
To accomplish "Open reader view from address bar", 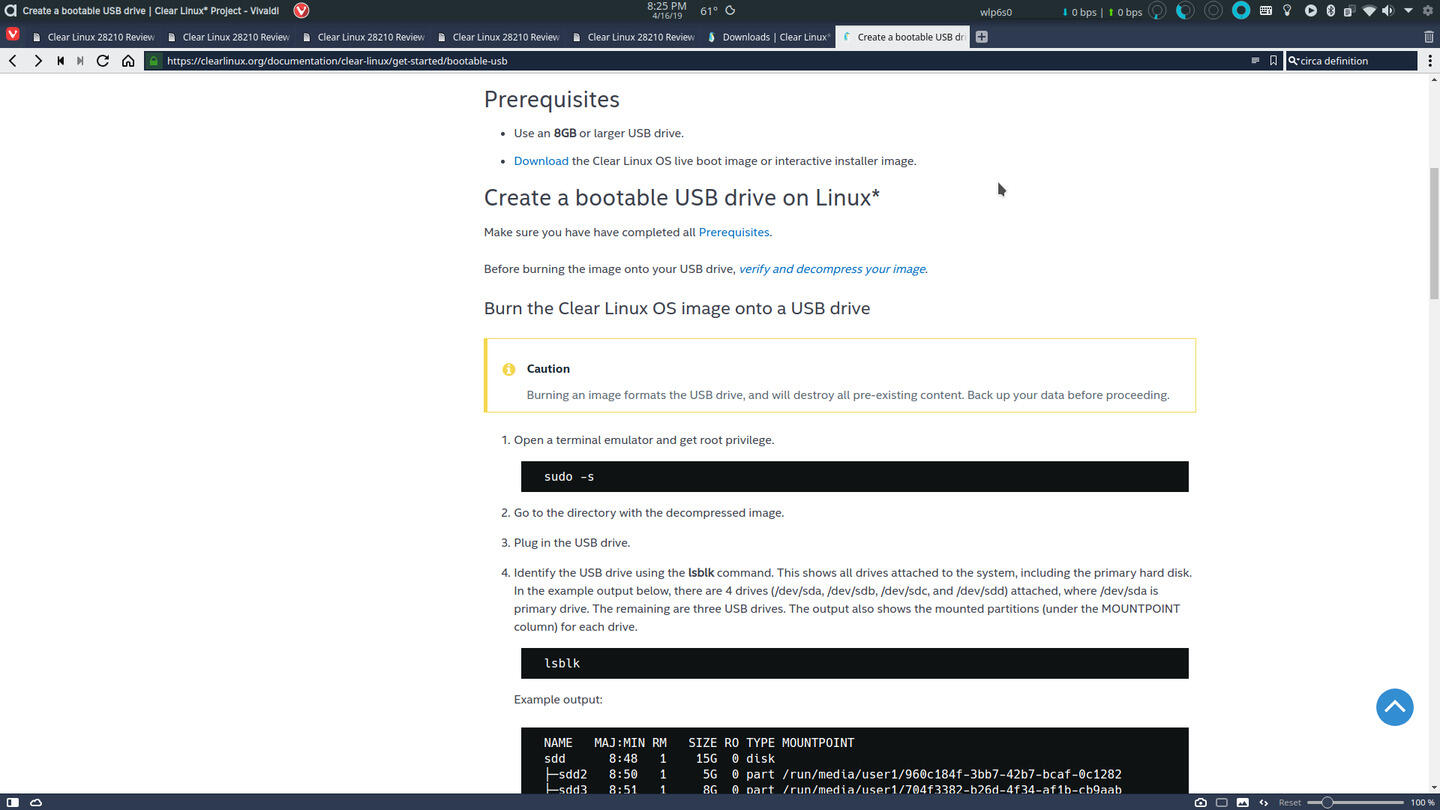I will [1255, 61].
